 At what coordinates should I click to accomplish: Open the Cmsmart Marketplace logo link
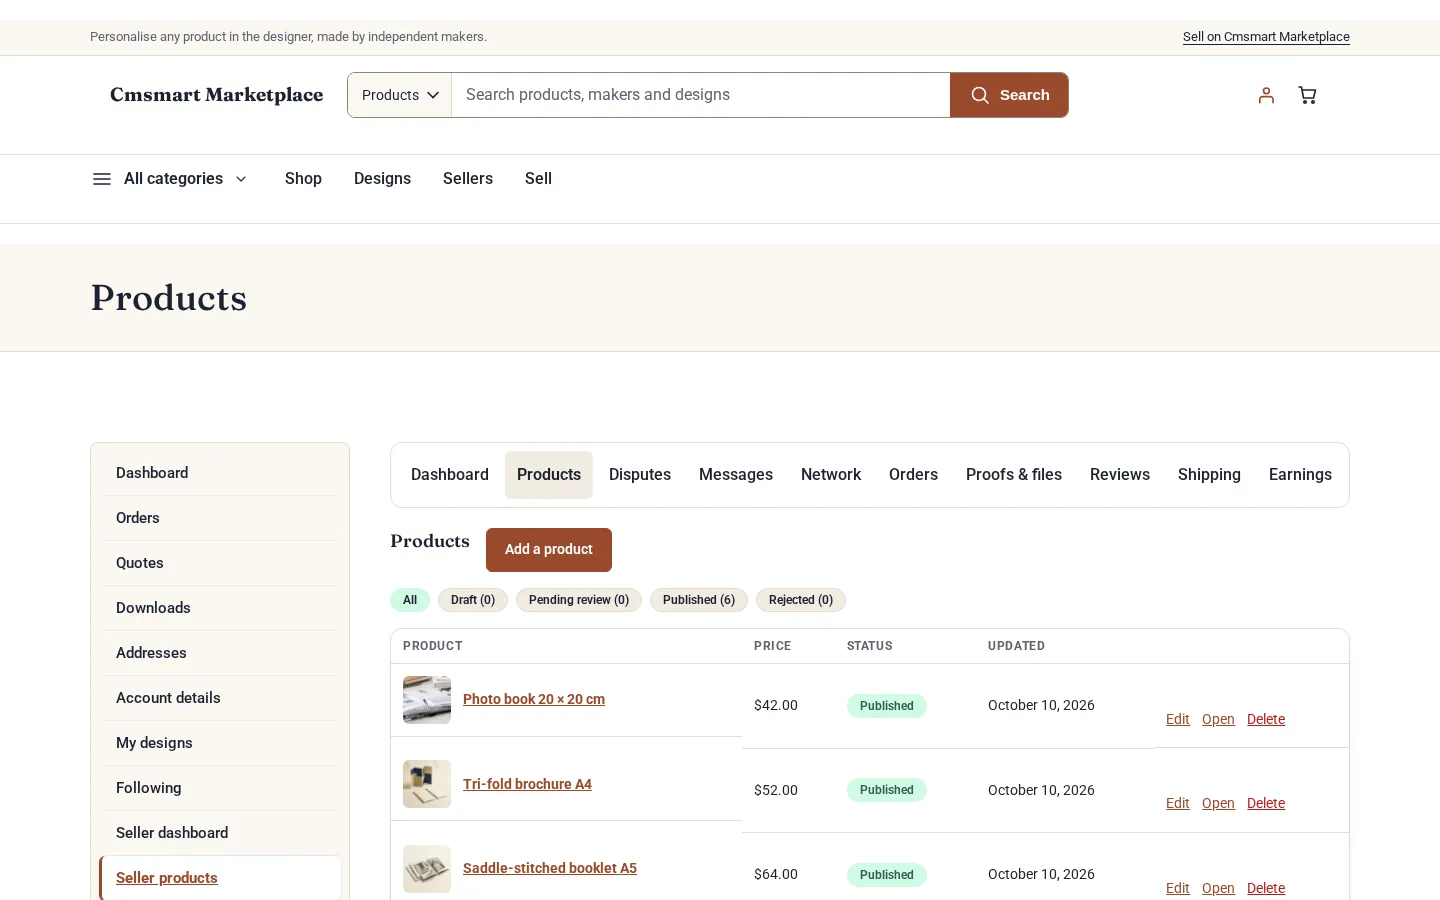point(217,95)
